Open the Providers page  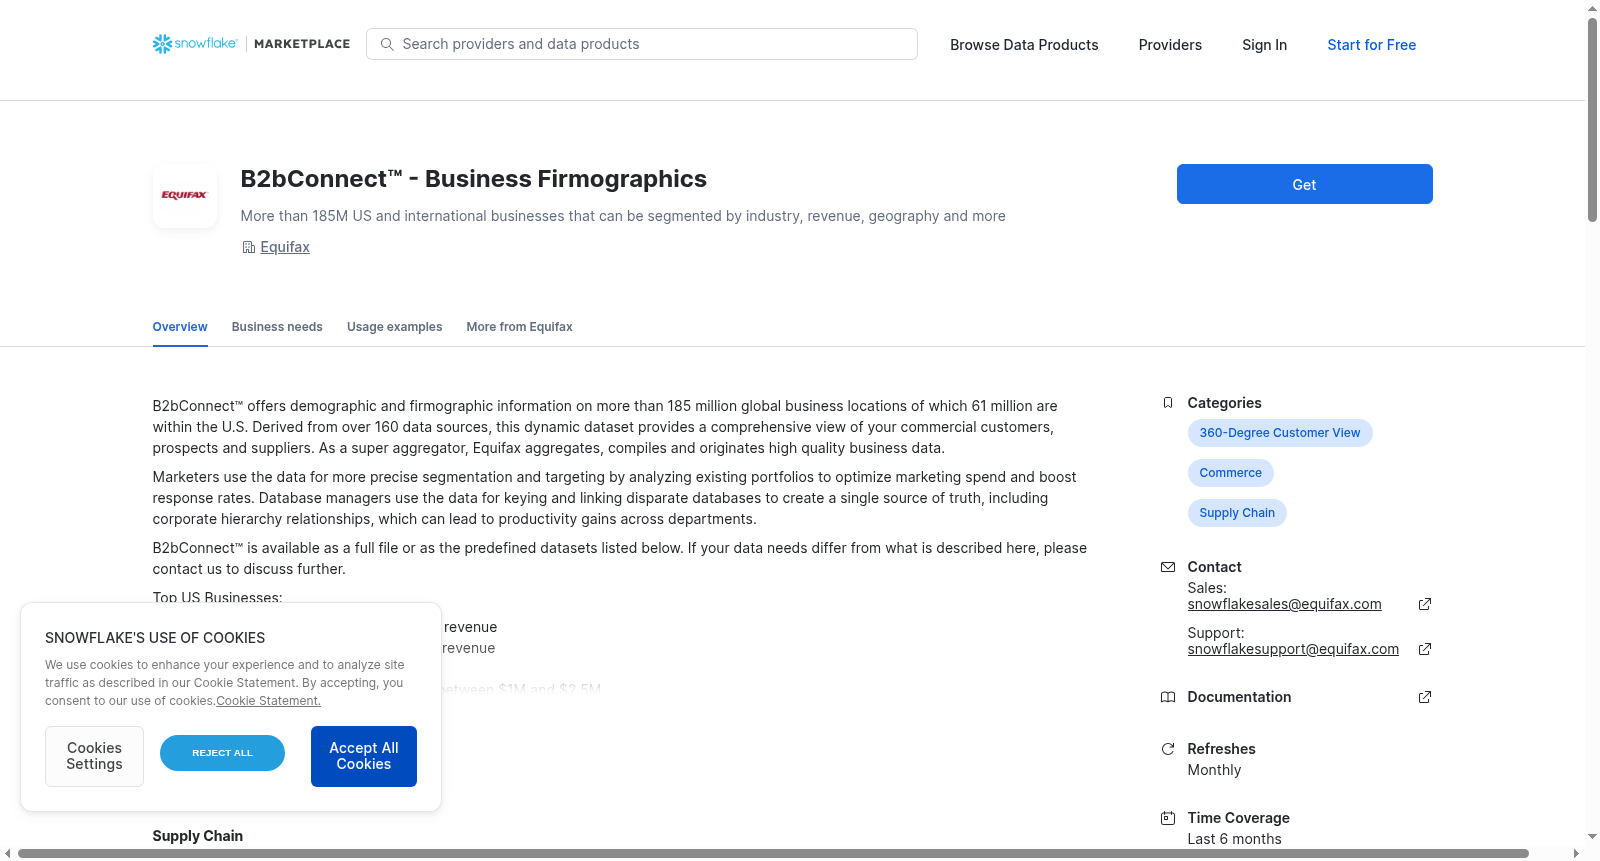(x=1170, y=45)
